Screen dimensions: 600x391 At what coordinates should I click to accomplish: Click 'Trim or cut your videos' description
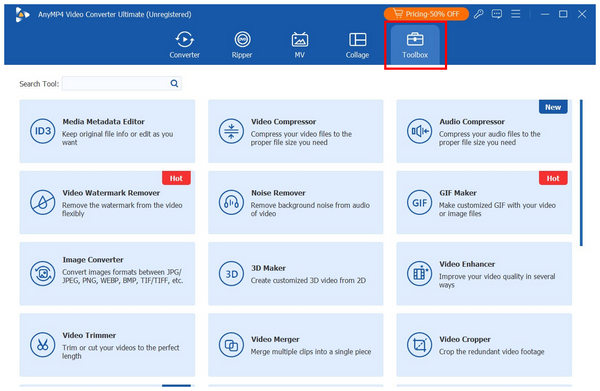coord(121,352)
